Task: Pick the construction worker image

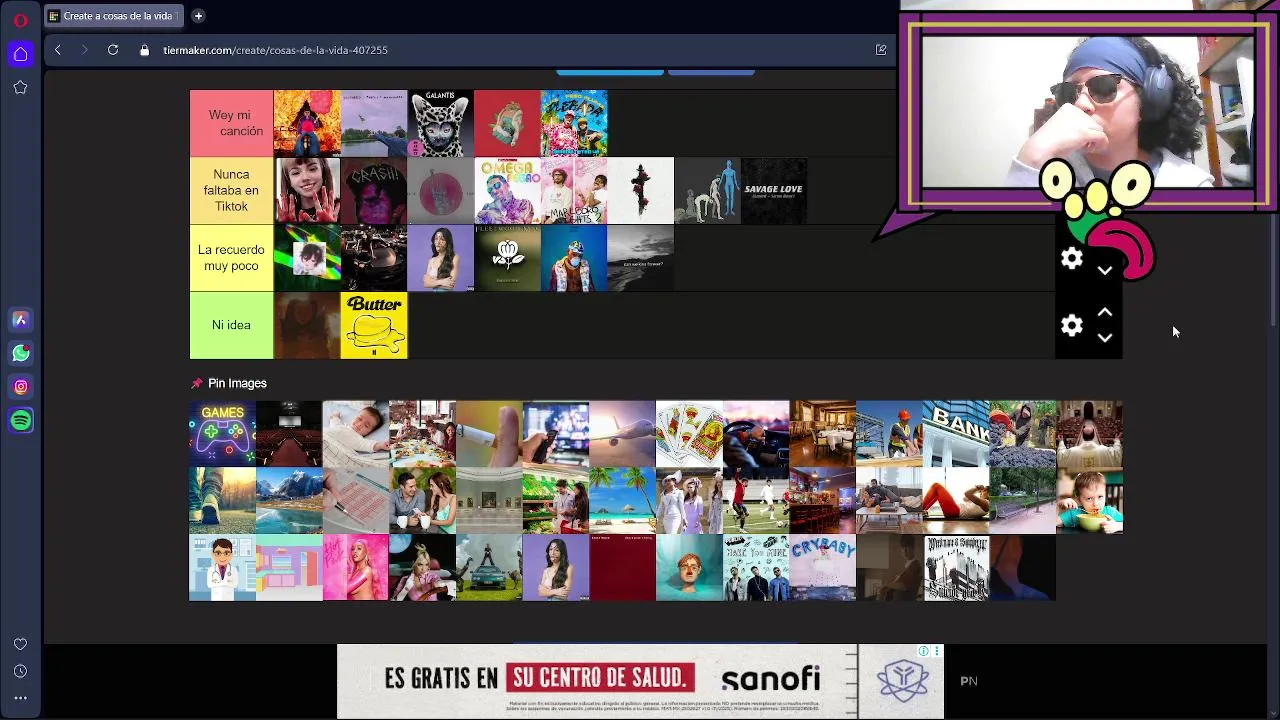Action: coord(889,434)
